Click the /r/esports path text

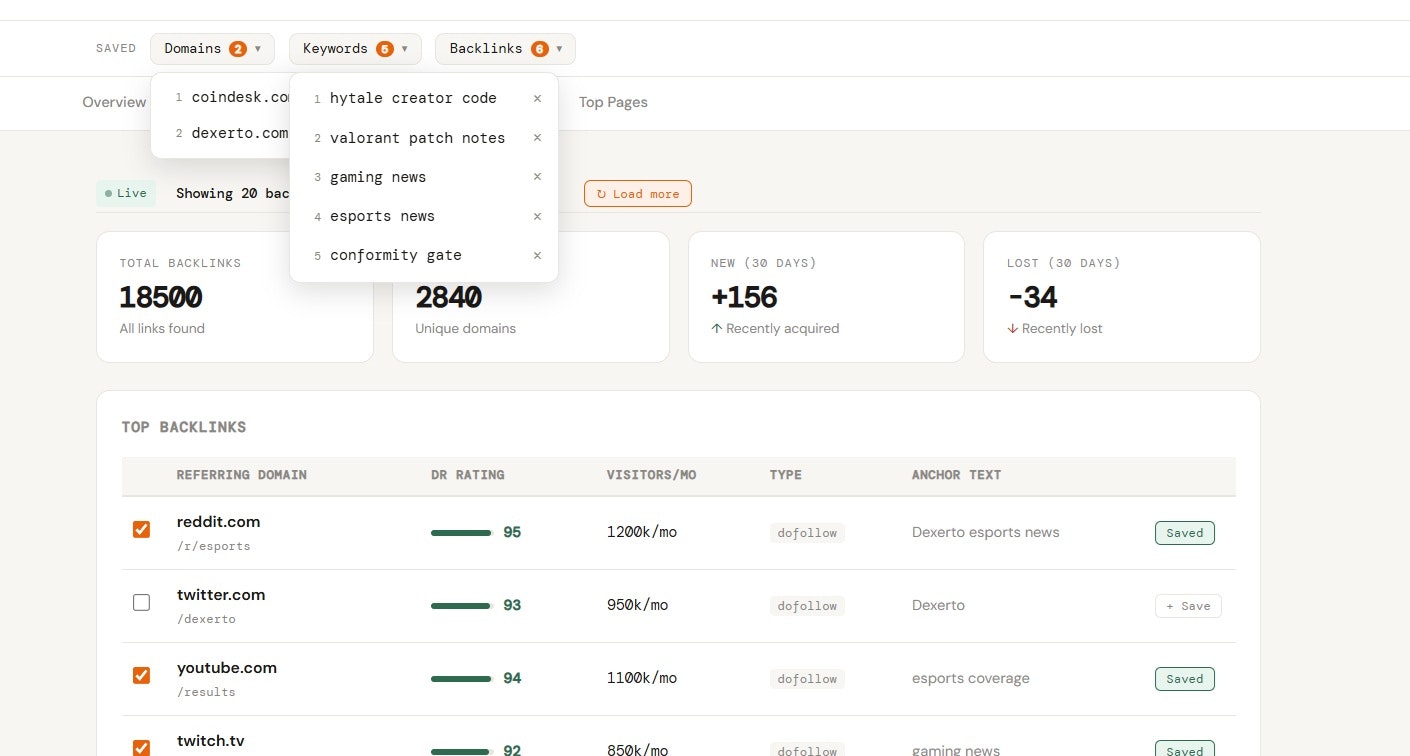(214, 546)
